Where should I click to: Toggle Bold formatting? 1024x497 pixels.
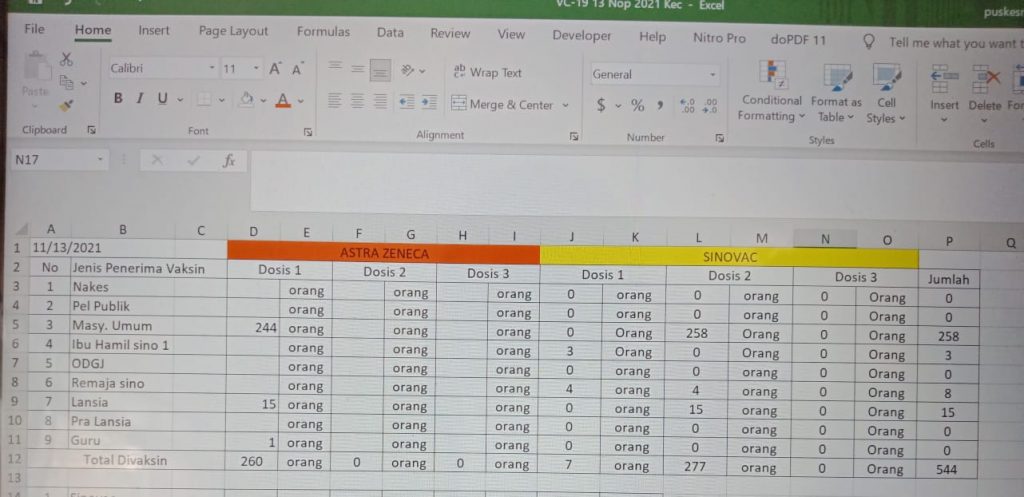[x=118, y=99]
